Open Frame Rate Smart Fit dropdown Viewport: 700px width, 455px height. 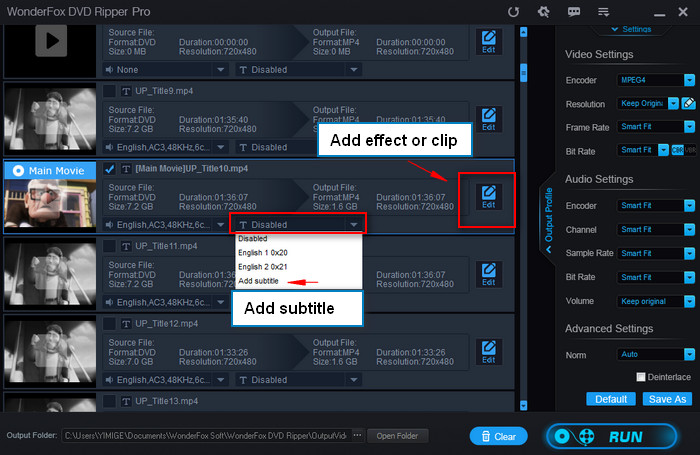coord(656,127)
